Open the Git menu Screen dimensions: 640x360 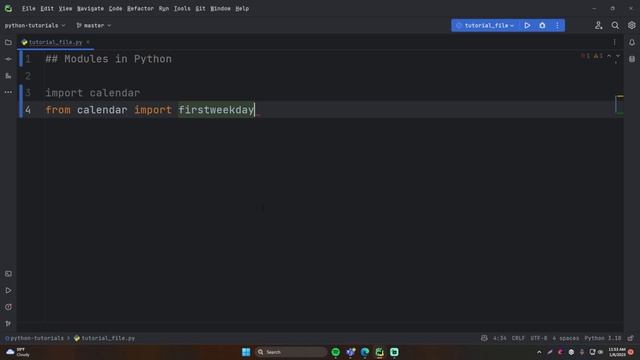coord(200,8)
